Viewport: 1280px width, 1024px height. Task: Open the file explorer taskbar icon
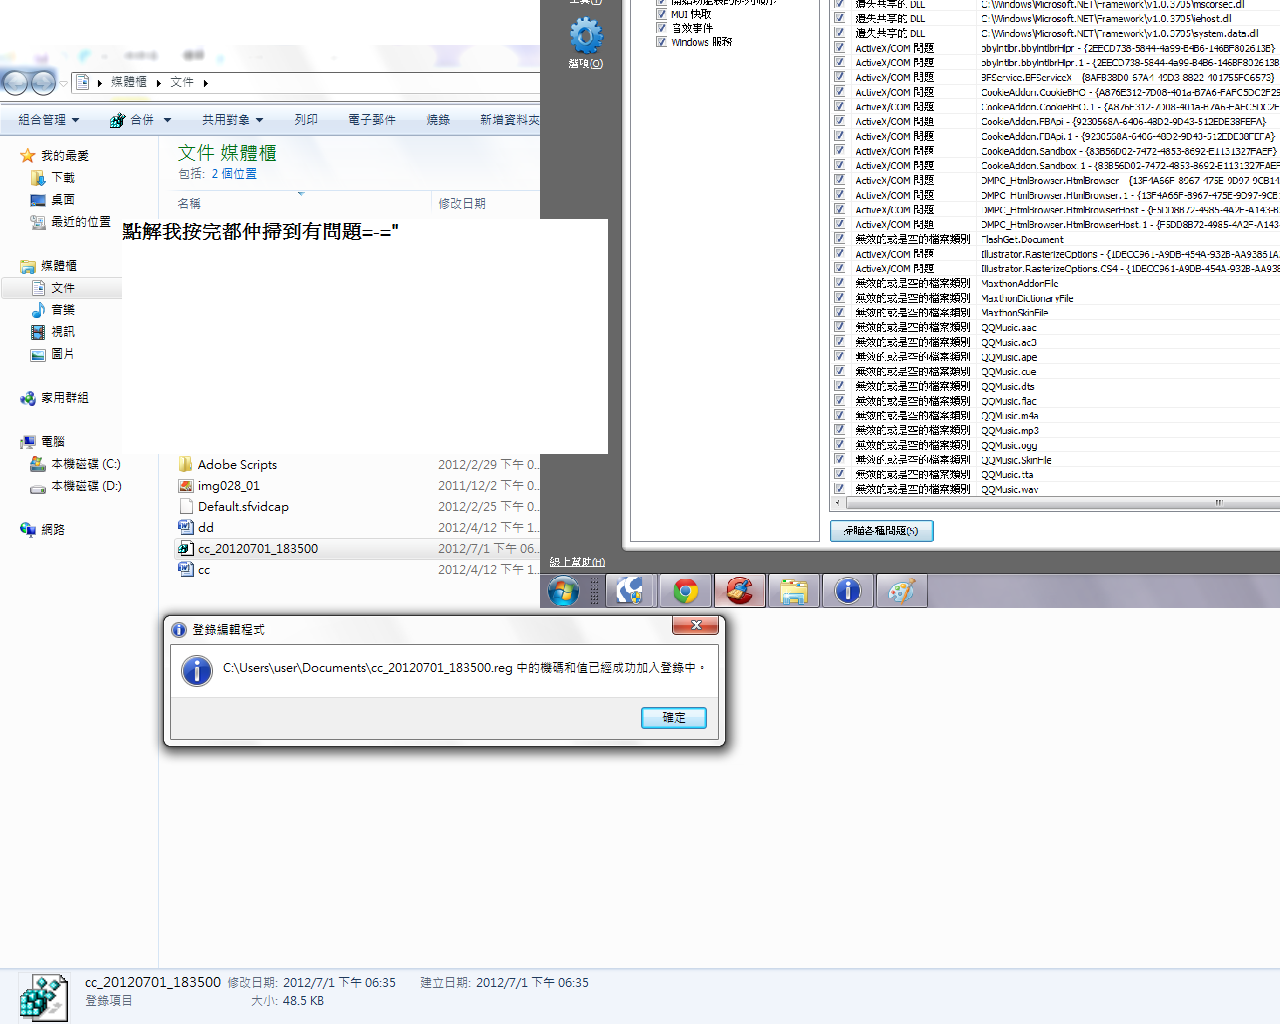point(794,591)
